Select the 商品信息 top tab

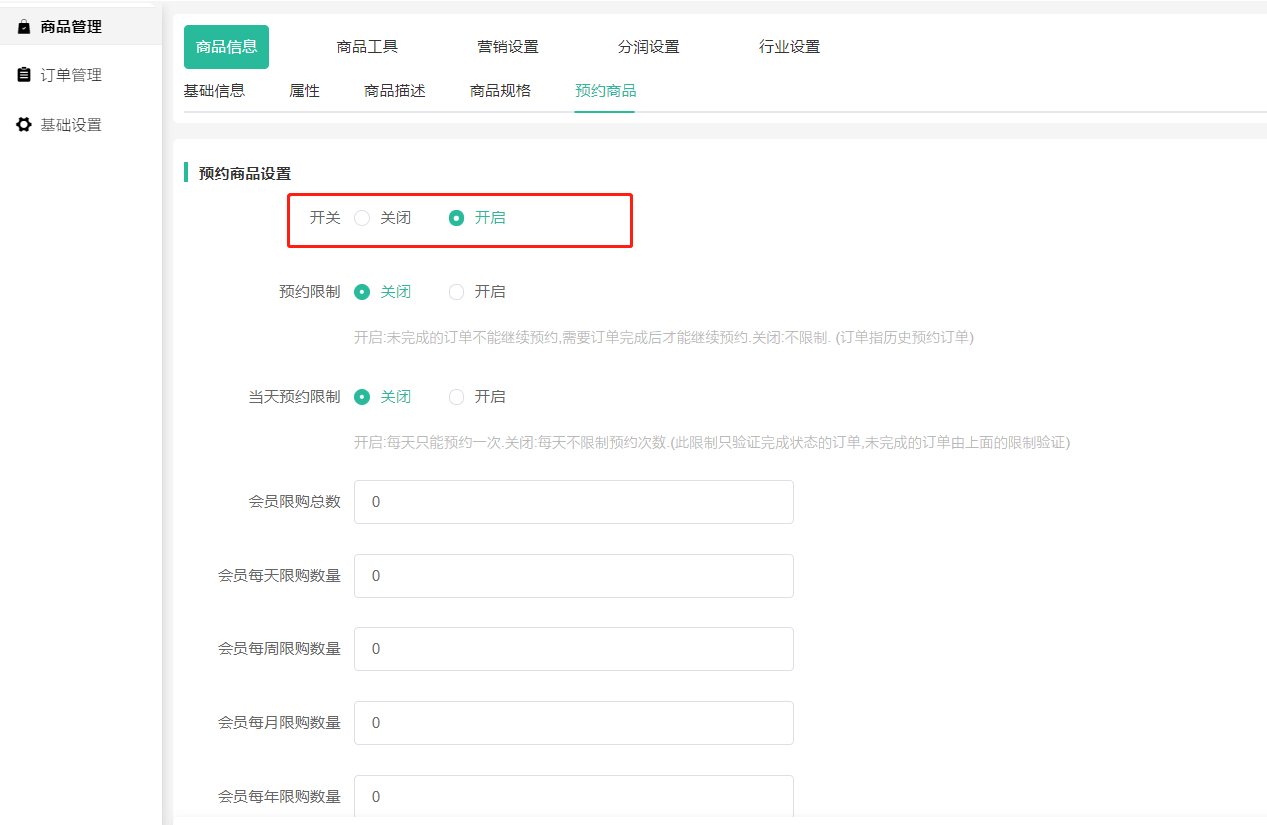(x=227, y=47)
